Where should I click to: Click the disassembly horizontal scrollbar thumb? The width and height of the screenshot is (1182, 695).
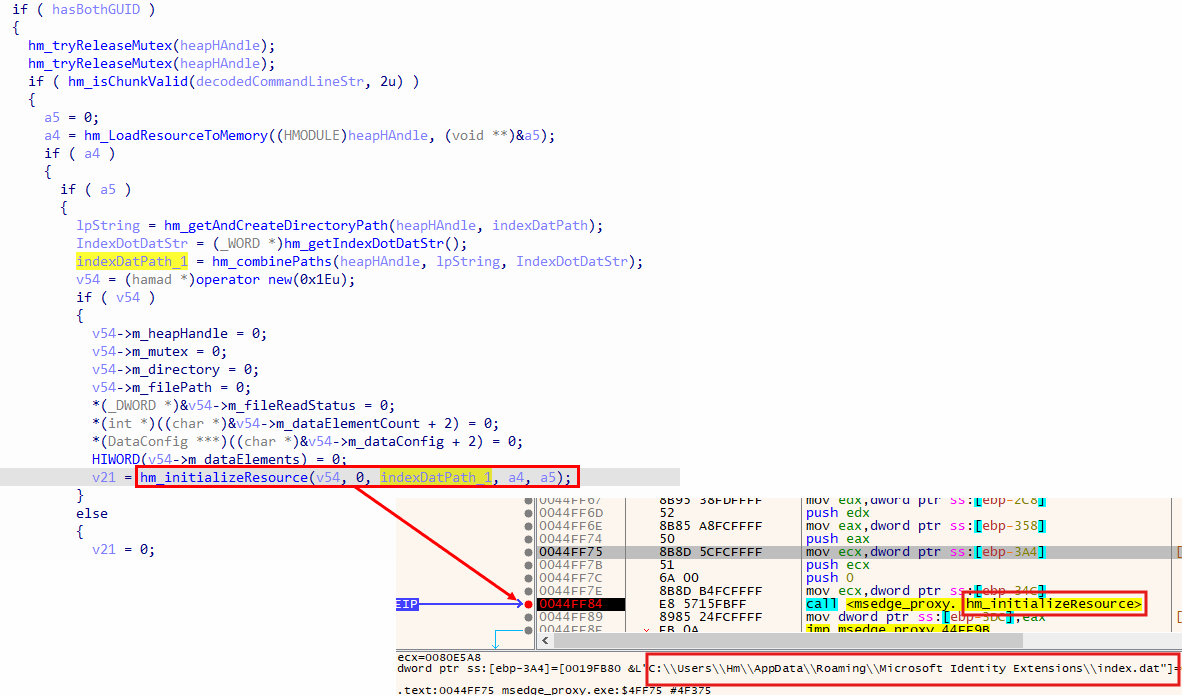(x=788, y=640)
